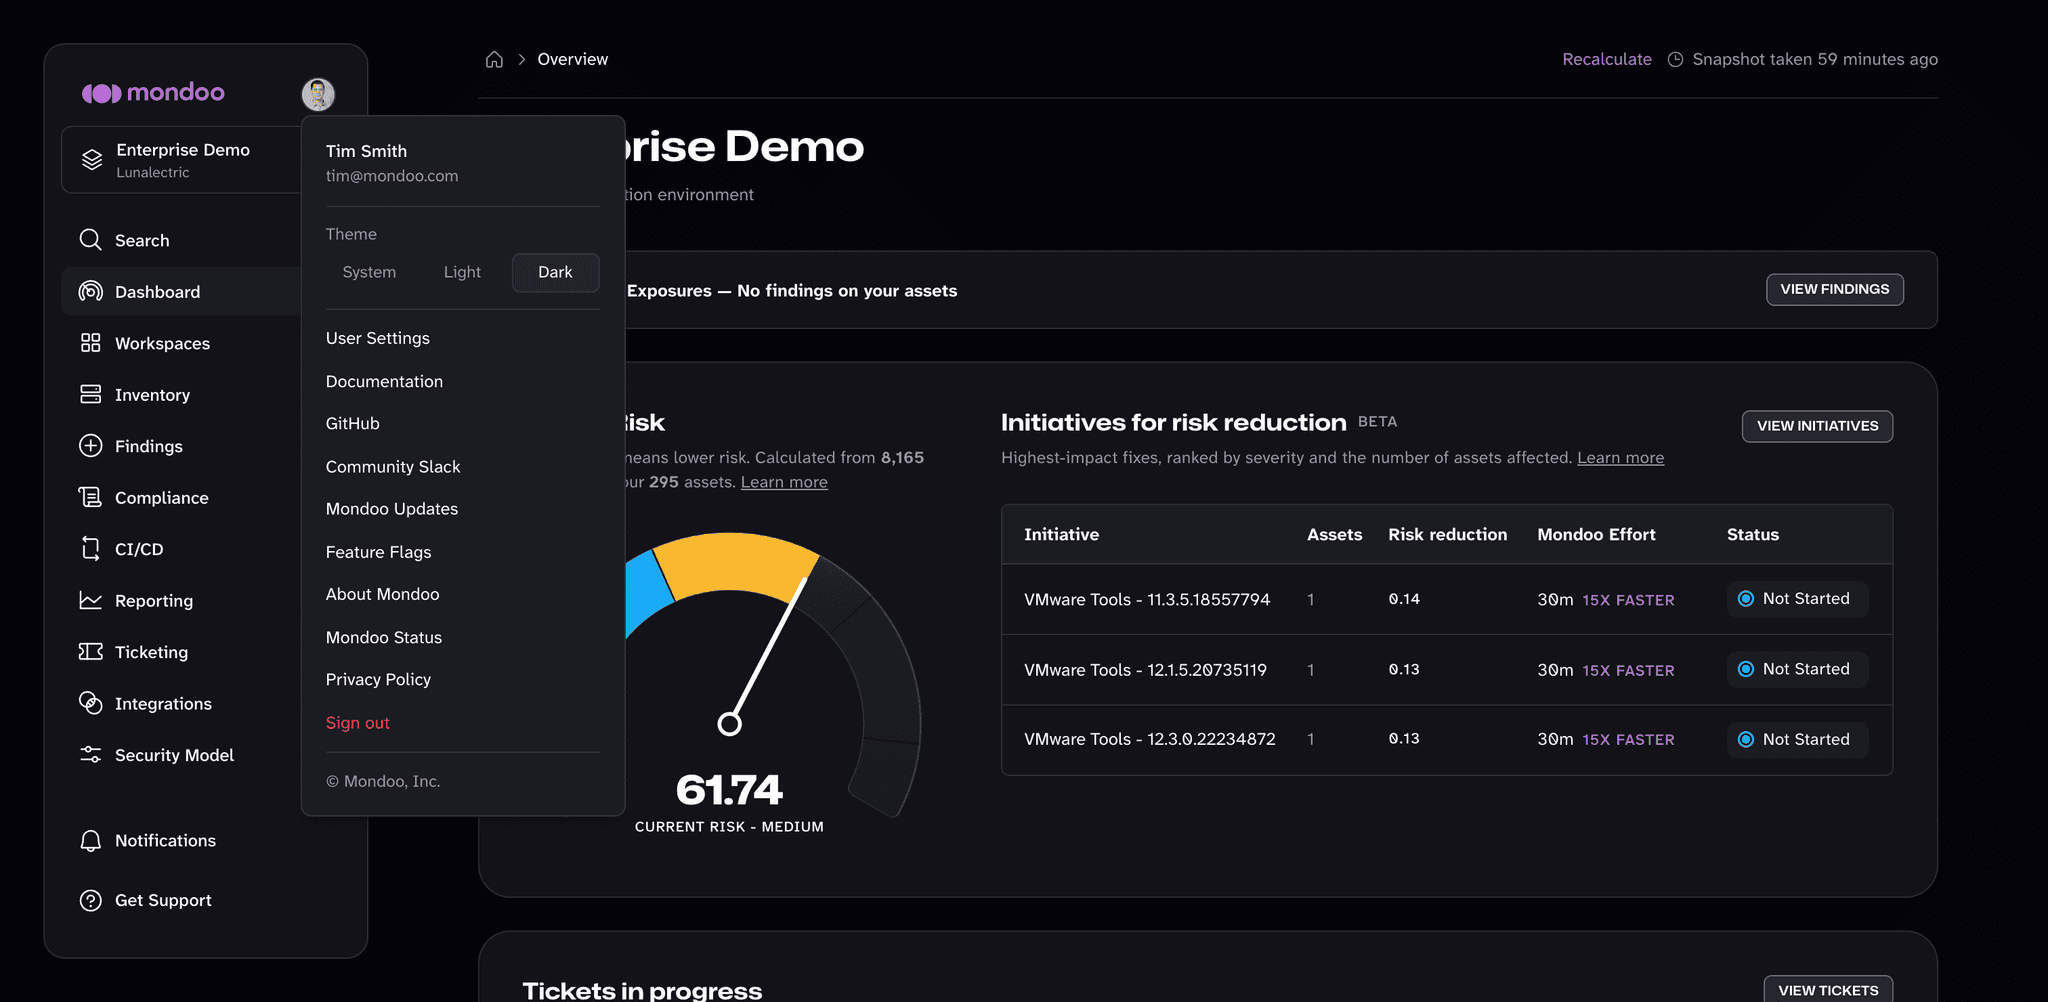Open Learn more link under Initiatives
This screenshot has width=2048, height=1002.
(1620, 457)
